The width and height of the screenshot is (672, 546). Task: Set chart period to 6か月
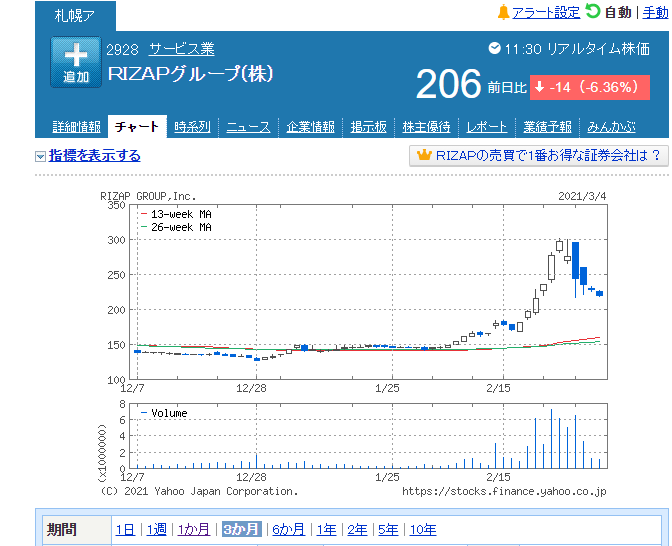click(x=288, y=530)
